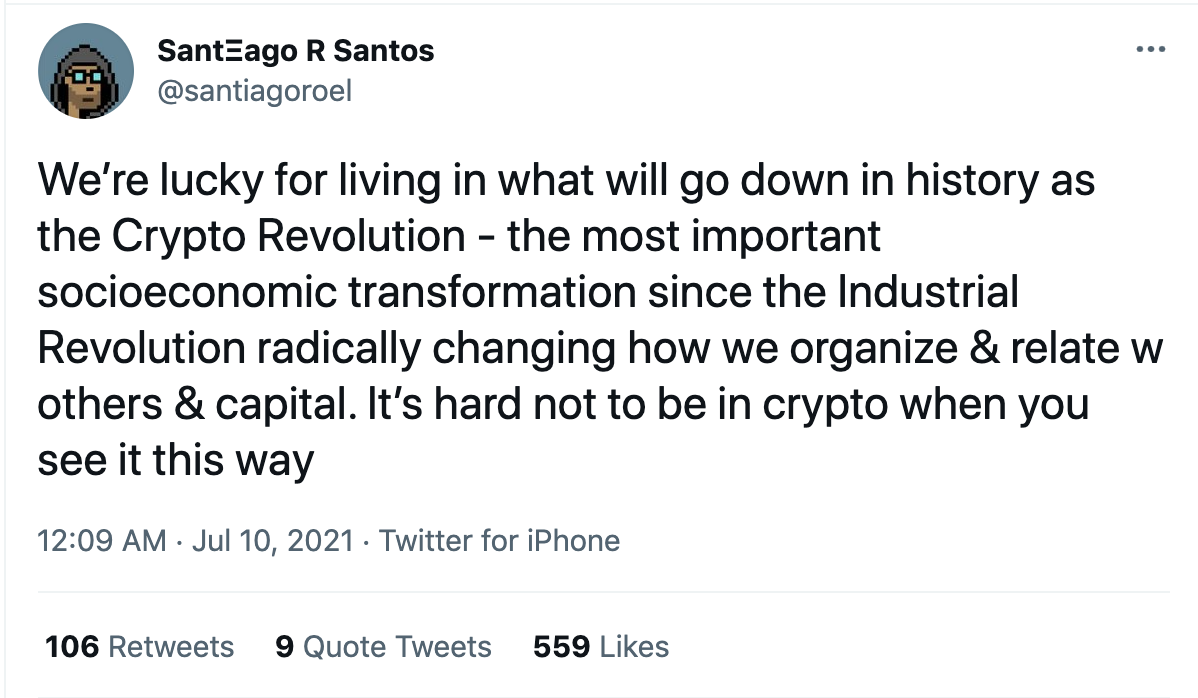View the 106 Retweets list
The width and height of the screenshot is (1198, 698).
pos(140,647)
